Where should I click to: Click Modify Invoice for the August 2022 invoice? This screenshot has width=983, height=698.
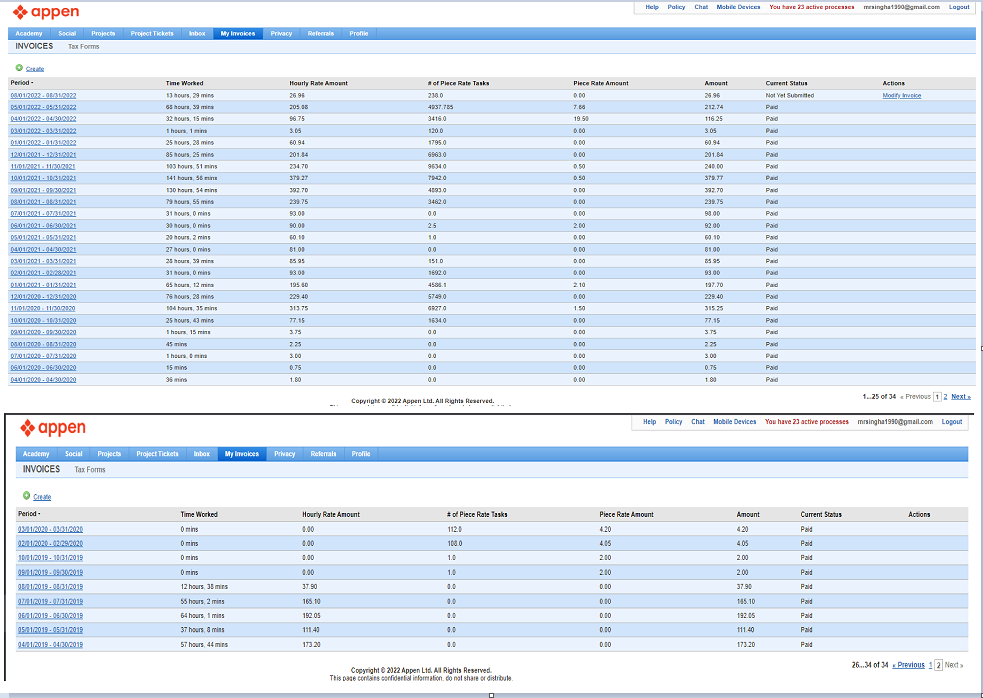click(x=902, y=95)
